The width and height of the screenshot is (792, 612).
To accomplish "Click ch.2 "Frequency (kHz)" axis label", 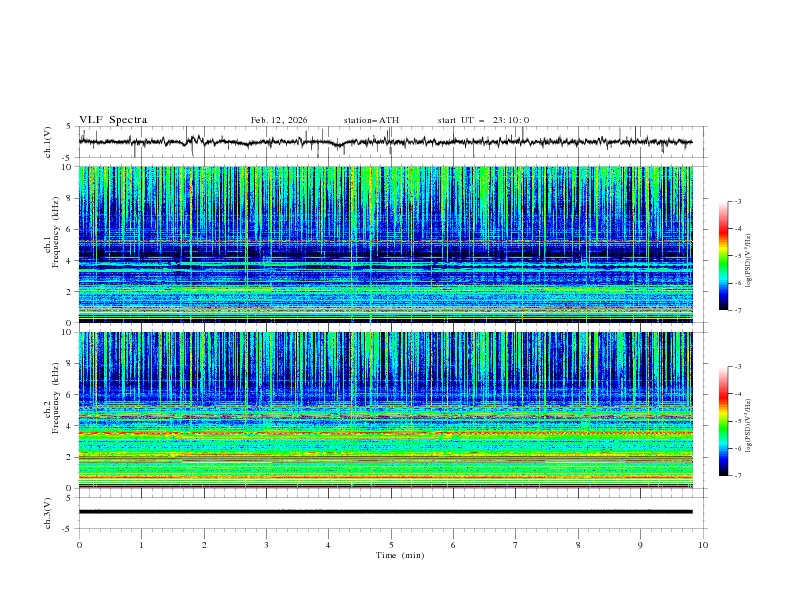I will pyautogui.click(x=56, y=398).
